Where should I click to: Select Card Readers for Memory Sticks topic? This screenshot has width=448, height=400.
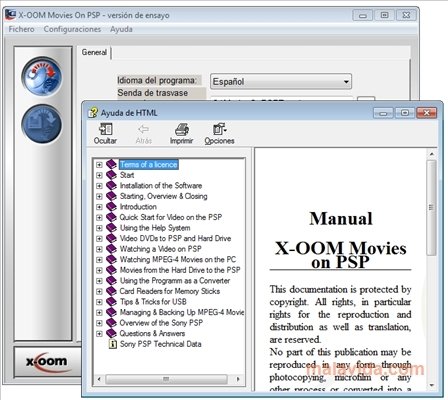pos(170,291)
